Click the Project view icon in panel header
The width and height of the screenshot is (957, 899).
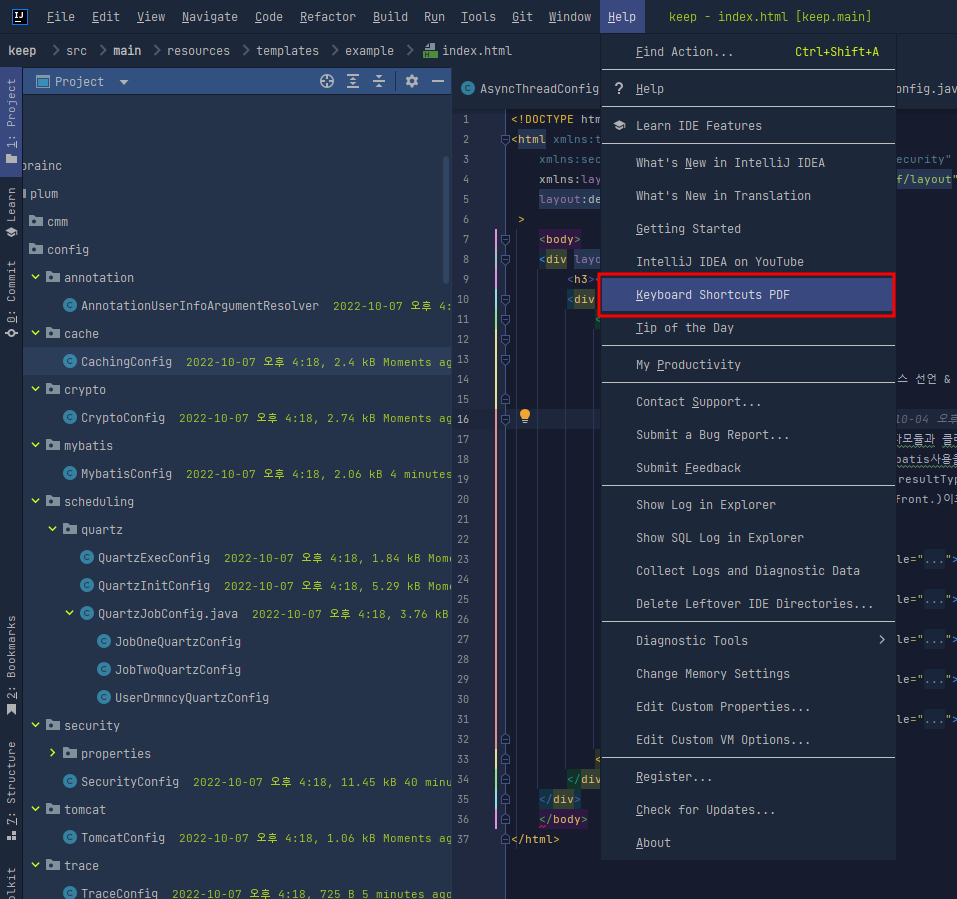point(43,82)
